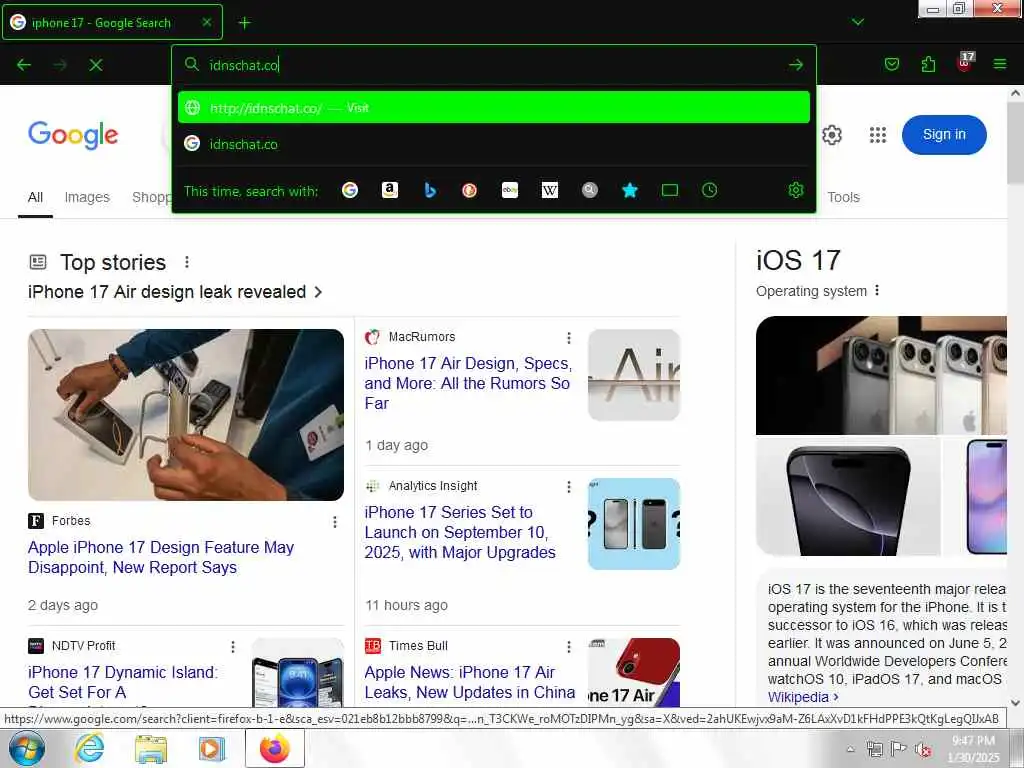The height and width of the screenshot is (768, 1024).
Task: Search this time with Google icon
Action: pyautogui.click(x=350, y=190)
